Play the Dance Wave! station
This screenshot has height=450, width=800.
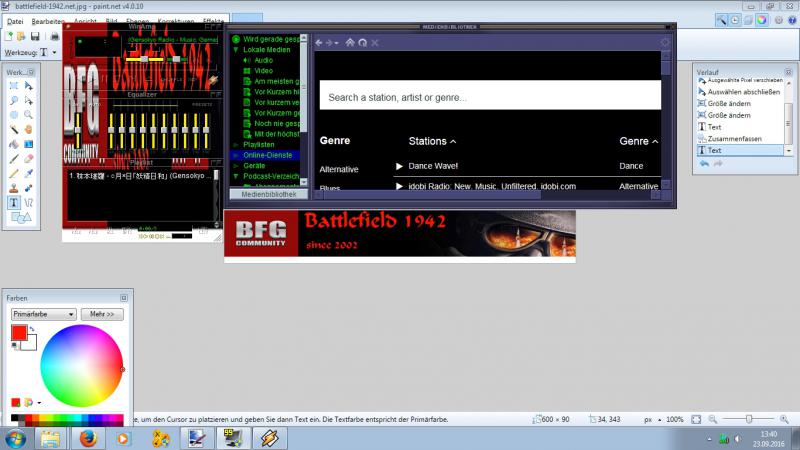399,166
